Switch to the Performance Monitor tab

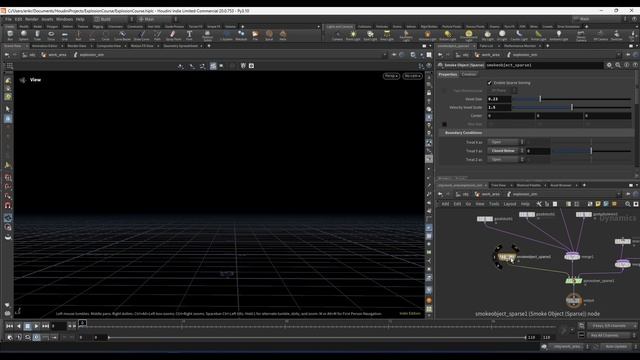point(520,46)
